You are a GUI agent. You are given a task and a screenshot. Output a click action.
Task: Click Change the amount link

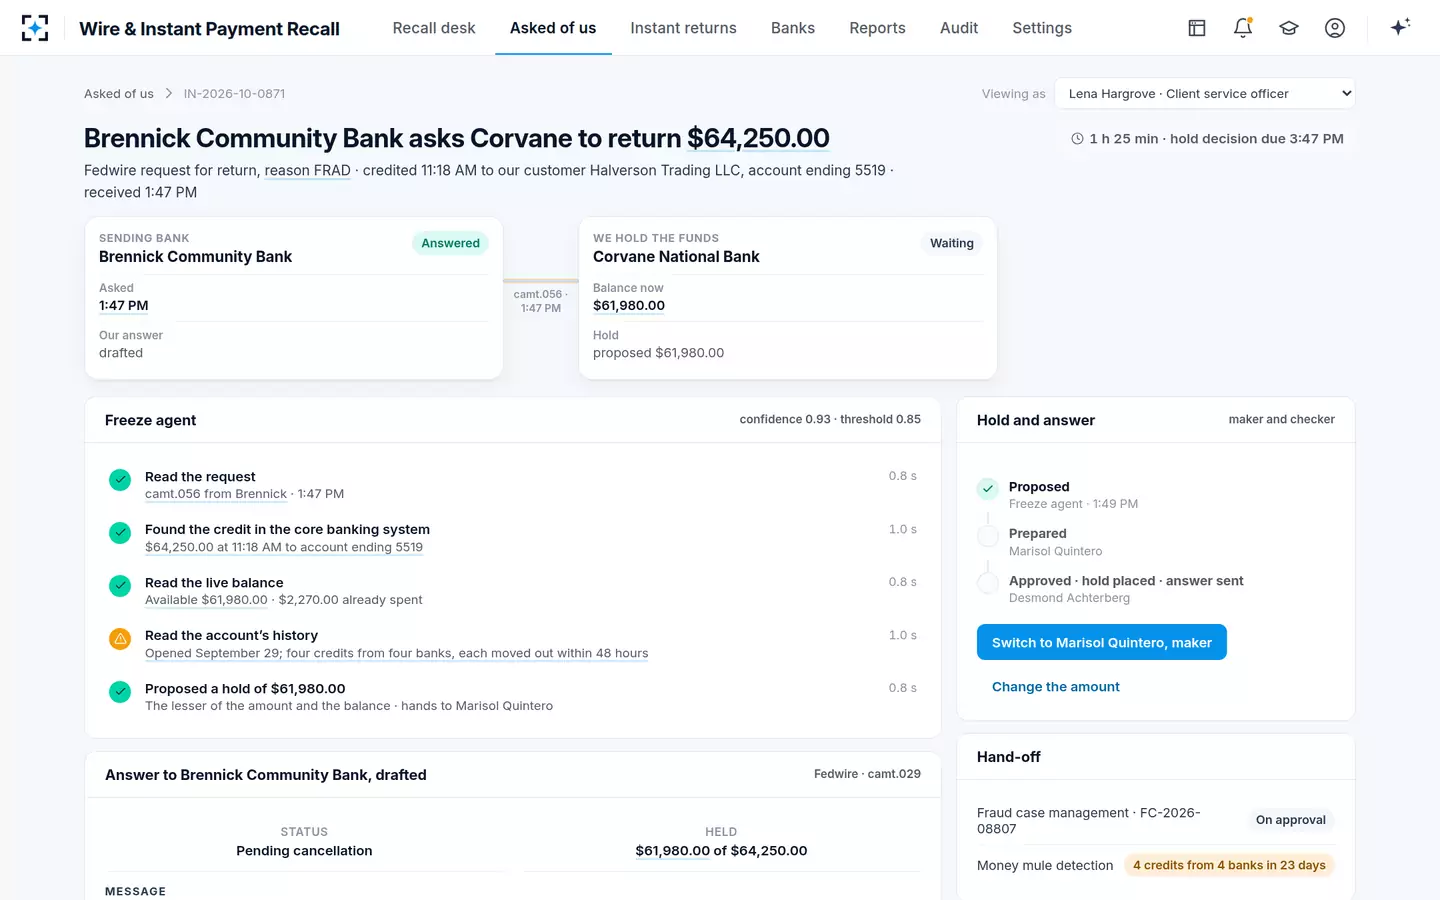click(1055, 687)
